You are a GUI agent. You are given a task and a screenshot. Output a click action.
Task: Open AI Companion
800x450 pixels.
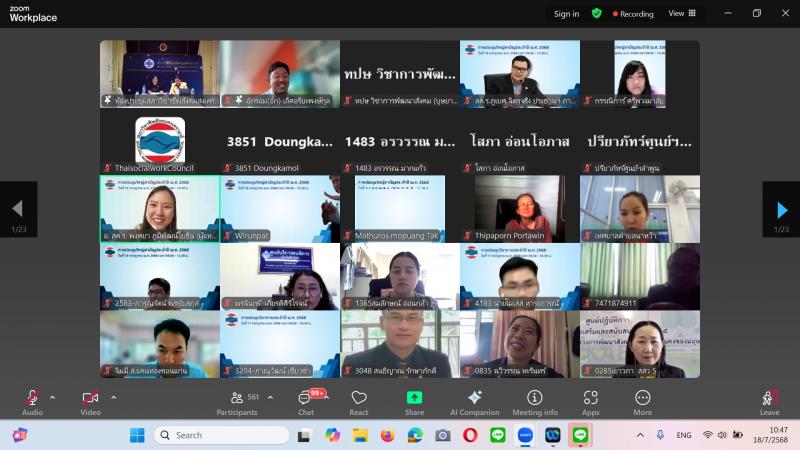474,402
